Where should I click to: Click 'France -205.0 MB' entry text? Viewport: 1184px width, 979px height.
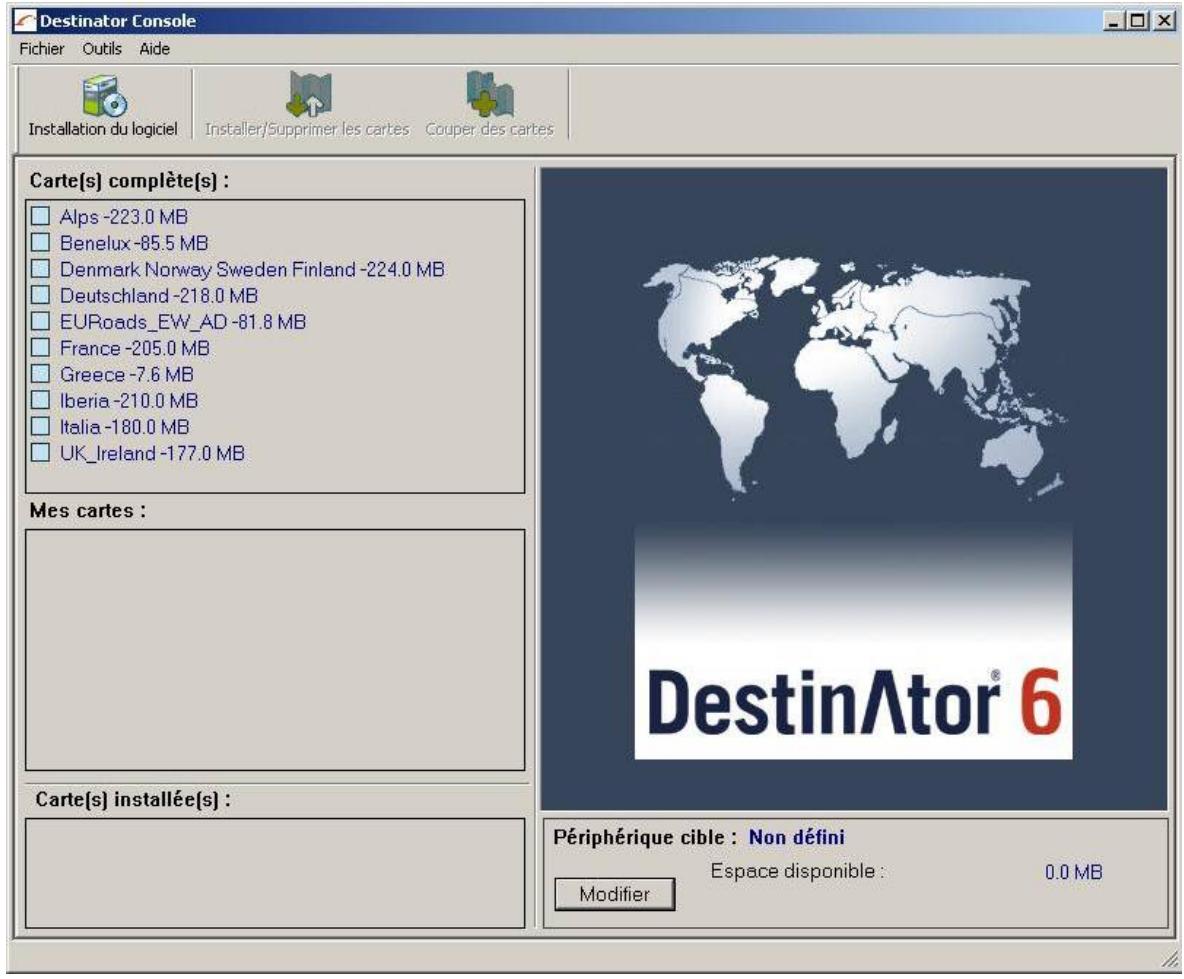[x=134, y=348]
